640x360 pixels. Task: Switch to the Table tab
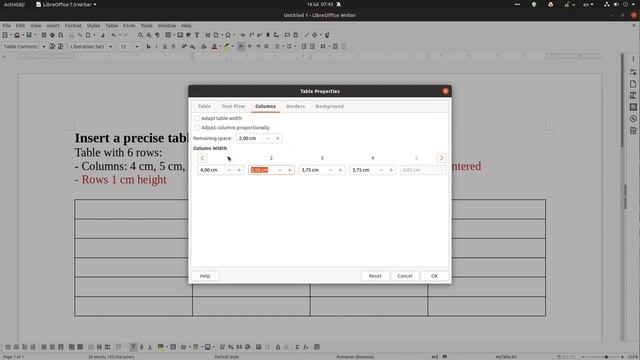click(x=204, y=106)
